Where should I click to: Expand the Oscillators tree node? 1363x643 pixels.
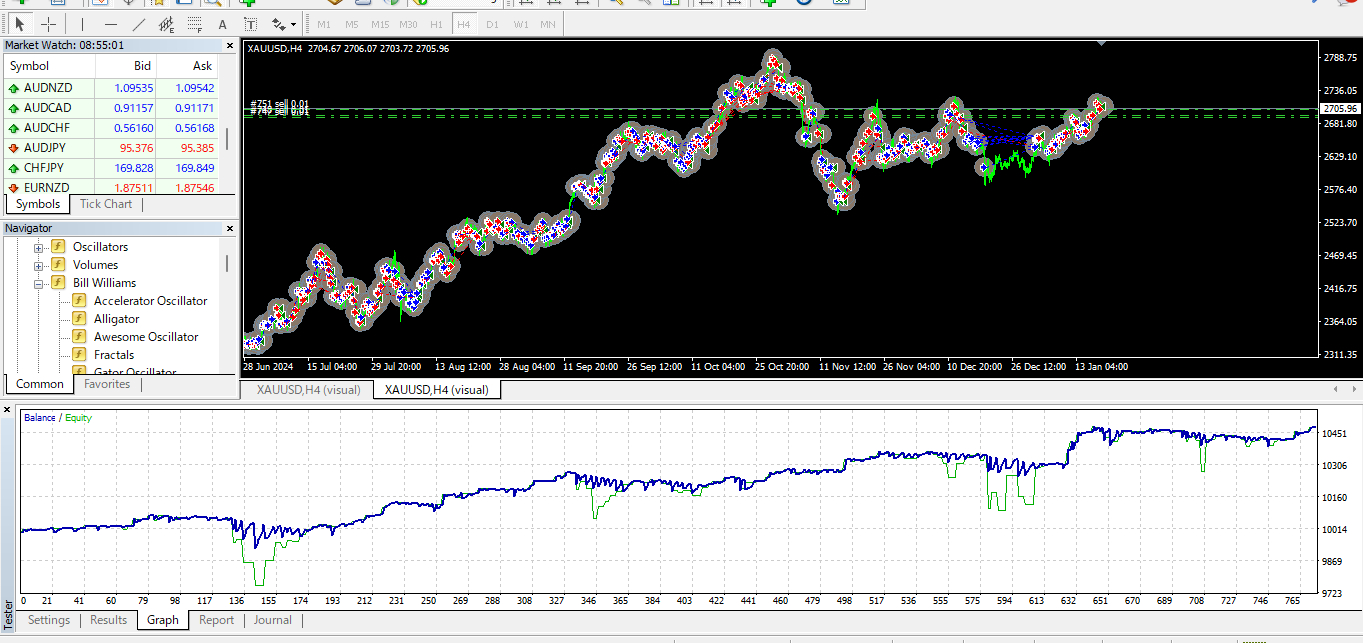[39, 248]
